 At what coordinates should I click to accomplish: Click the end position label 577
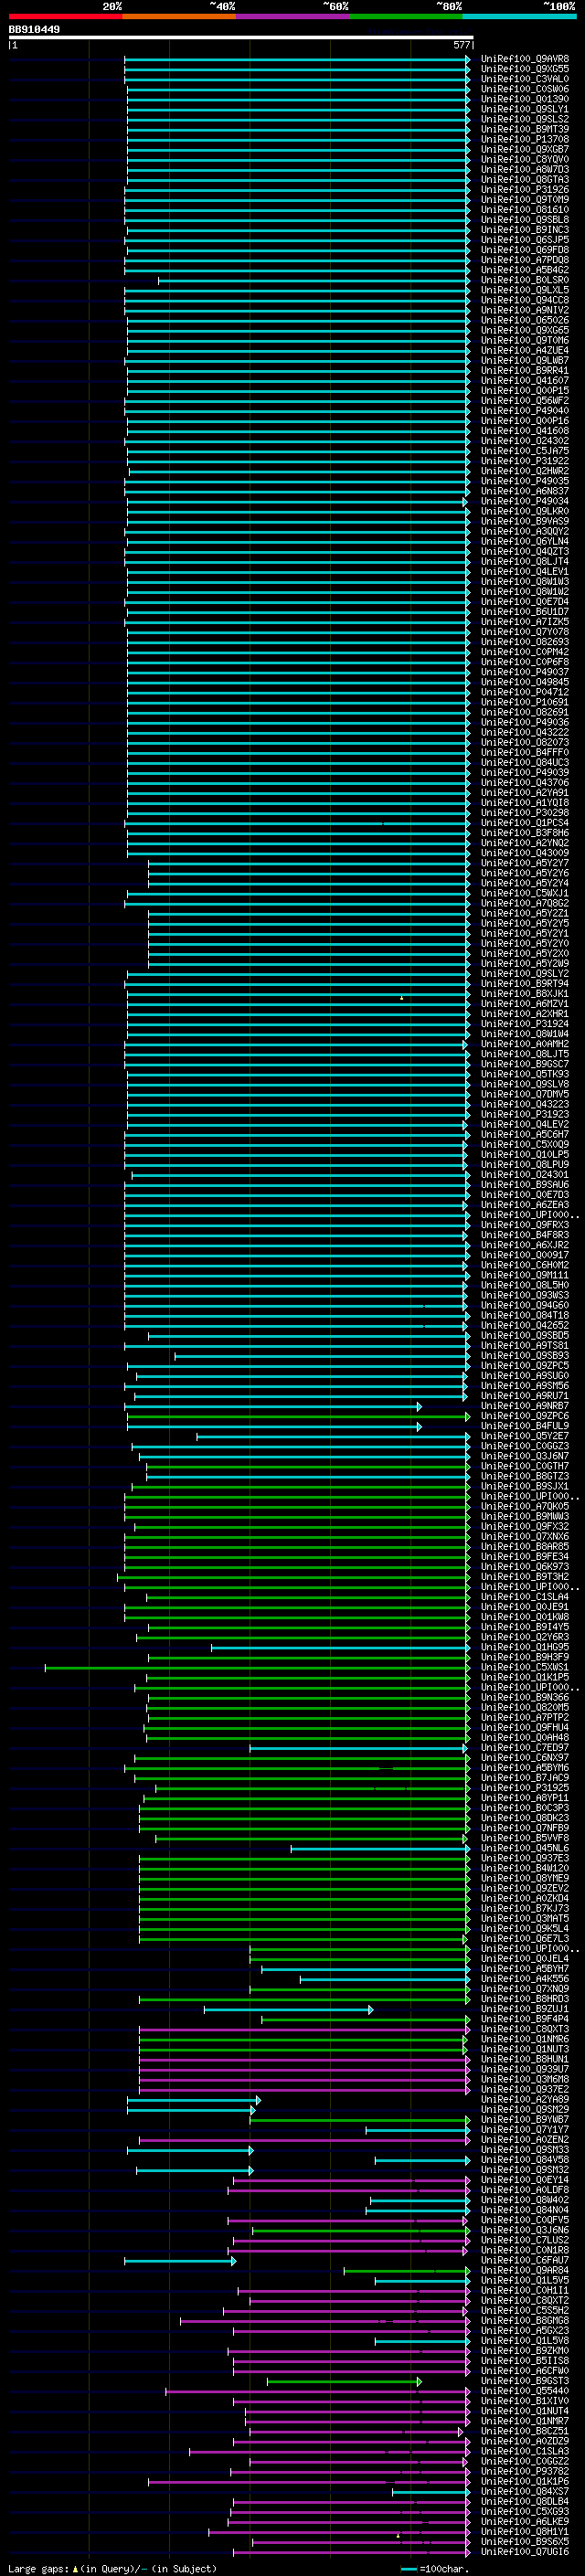461,45
